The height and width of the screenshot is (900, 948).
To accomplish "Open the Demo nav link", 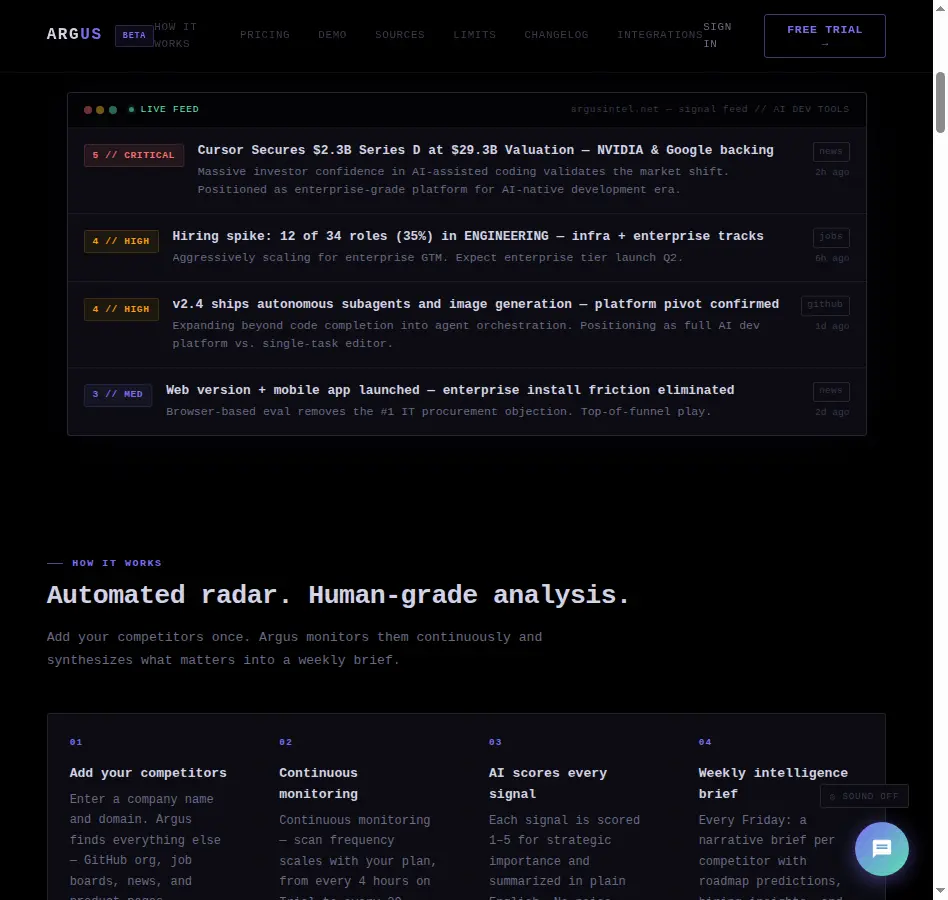I will click(333, 35).
